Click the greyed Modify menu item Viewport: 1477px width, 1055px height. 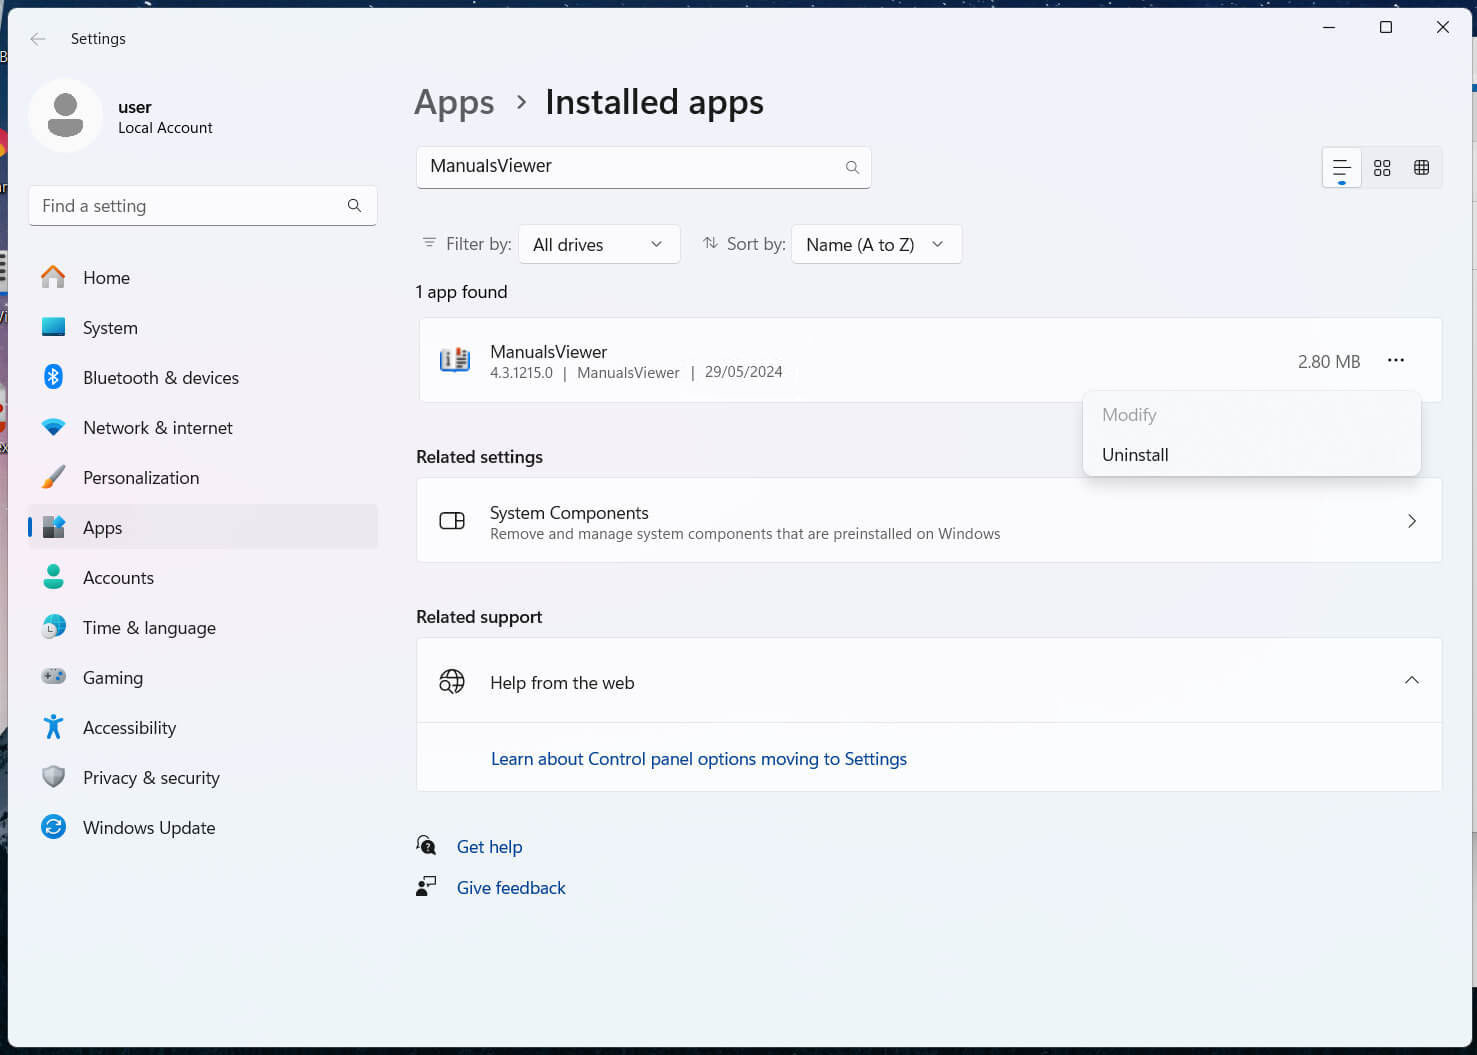(1251, 415)
